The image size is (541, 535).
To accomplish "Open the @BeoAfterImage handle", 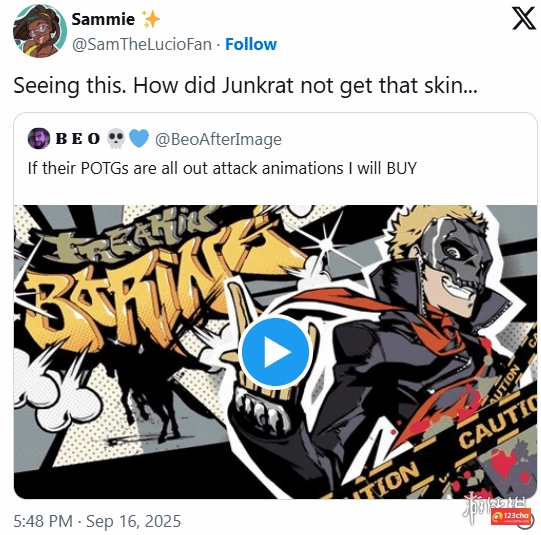I will point(218,139).
